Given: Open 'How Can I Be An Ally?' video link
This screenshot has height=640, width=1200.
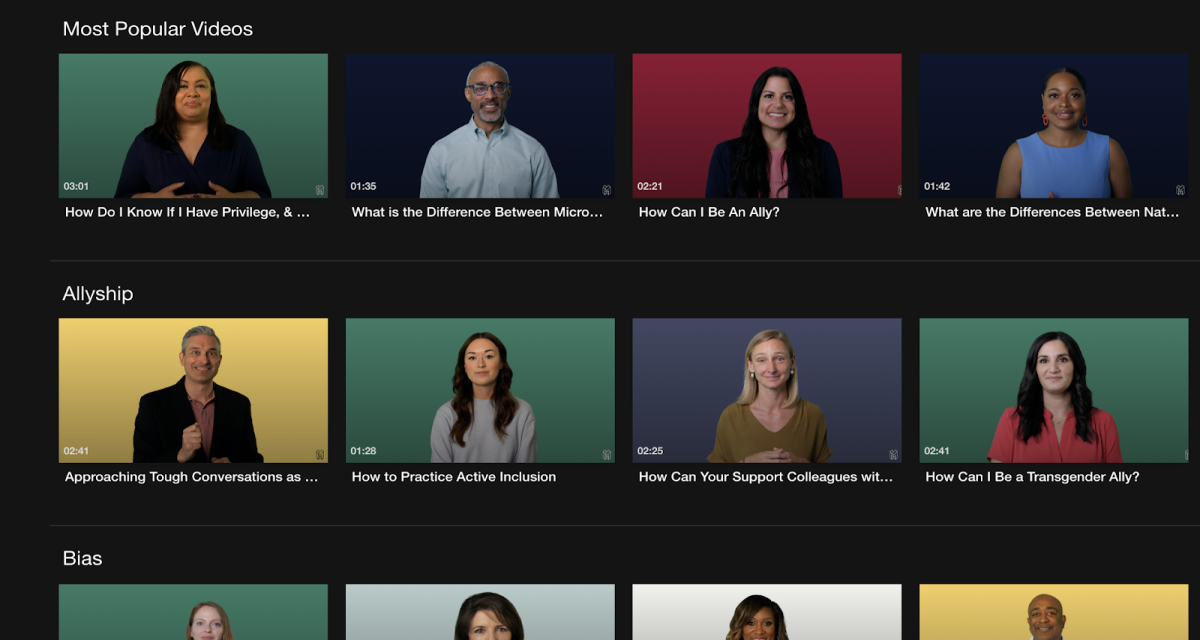Looking at the screenshot, I should point(709,212).
